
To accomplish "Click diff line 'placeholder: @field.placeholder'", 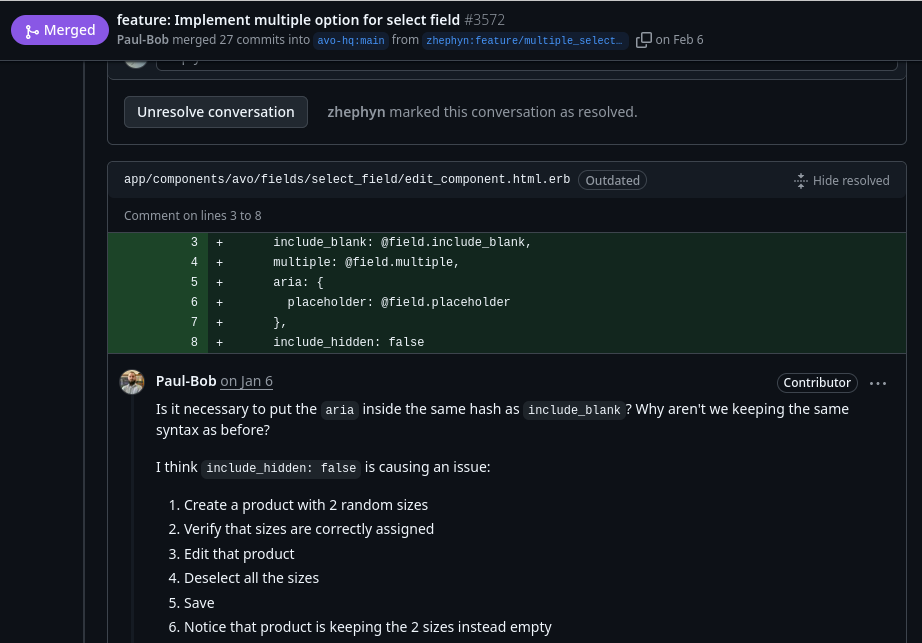I will pyautogui.click(x=399, y=302).
